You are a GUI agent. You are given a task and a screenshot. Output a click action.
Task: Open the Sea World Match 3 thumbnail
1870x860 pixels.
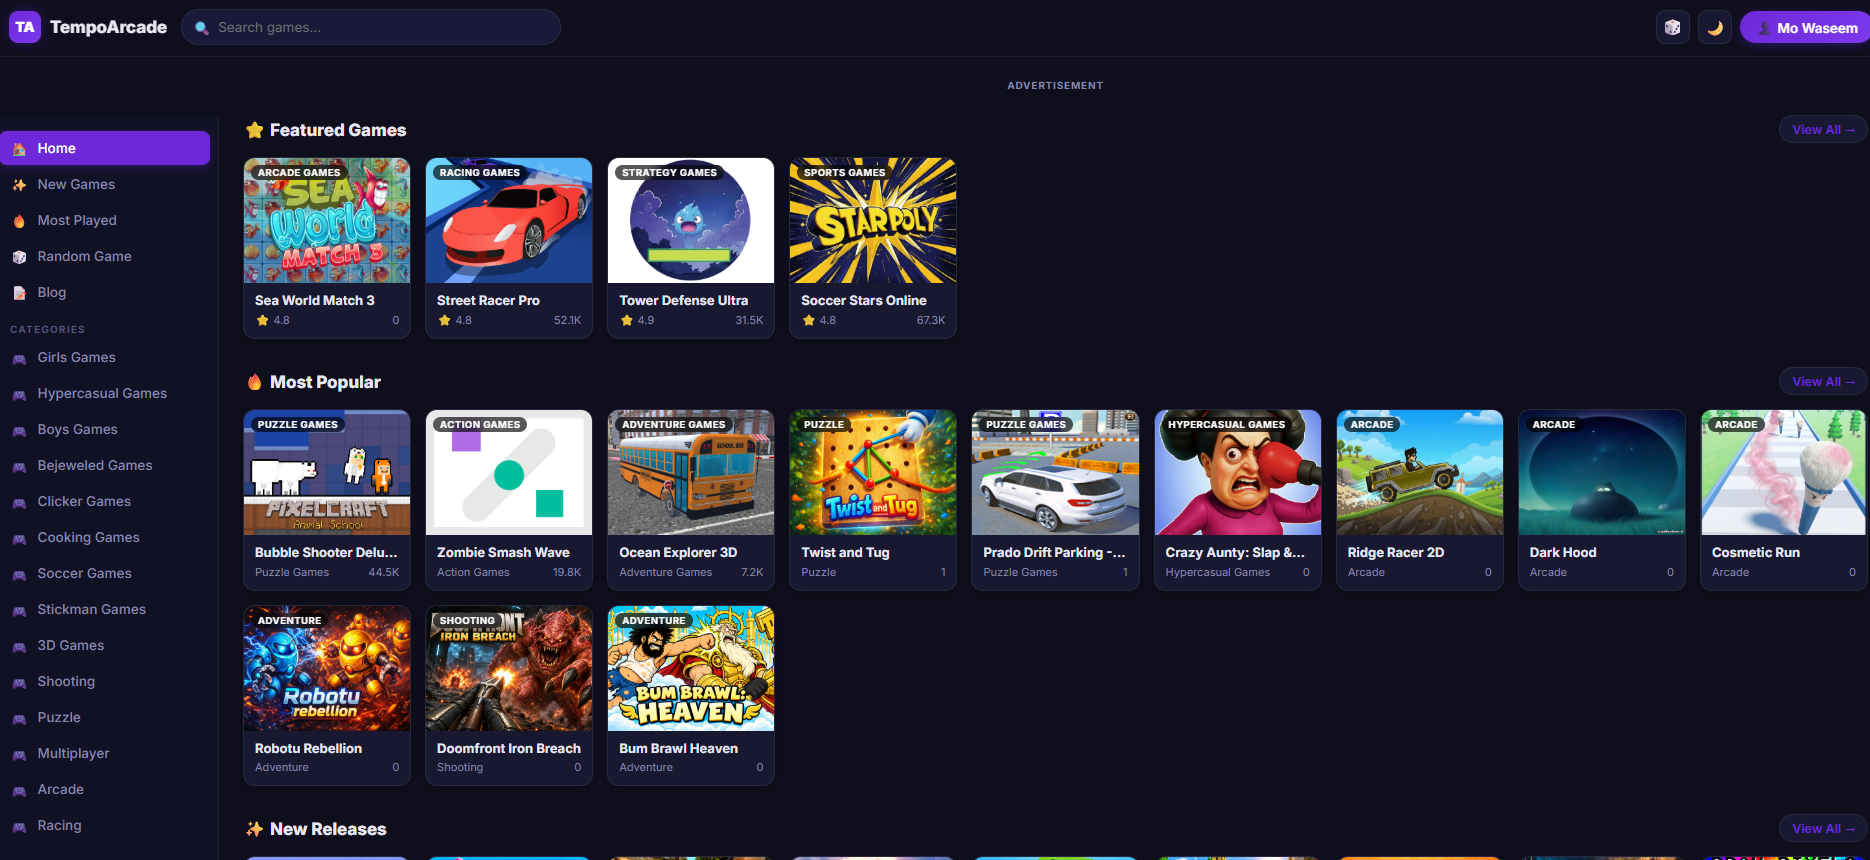tap(327, 220)
